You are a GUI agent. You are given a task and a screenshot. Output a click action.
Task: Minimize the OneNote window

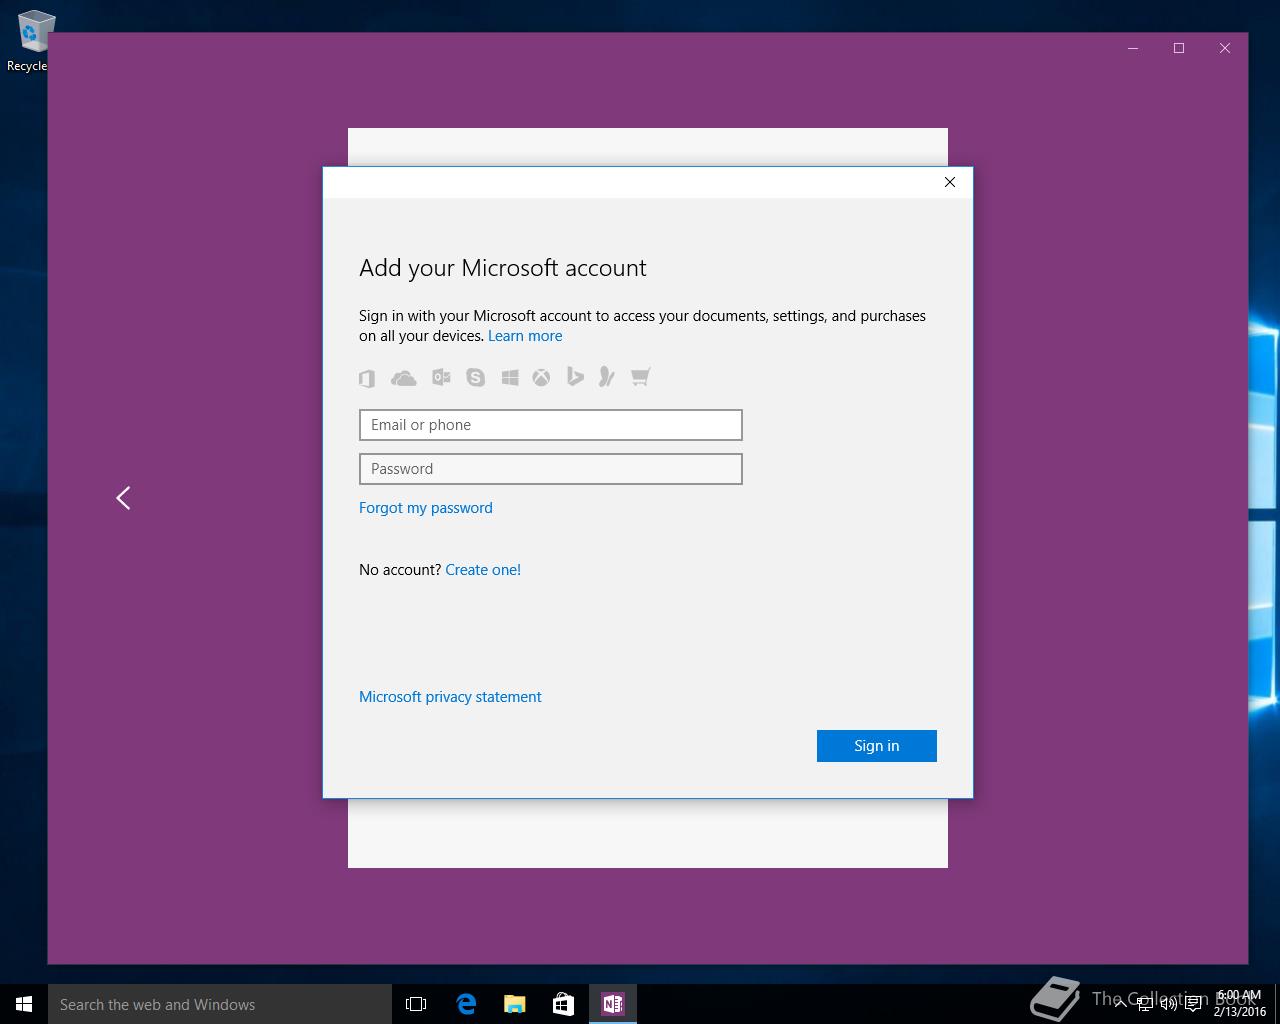[1133, 48]
